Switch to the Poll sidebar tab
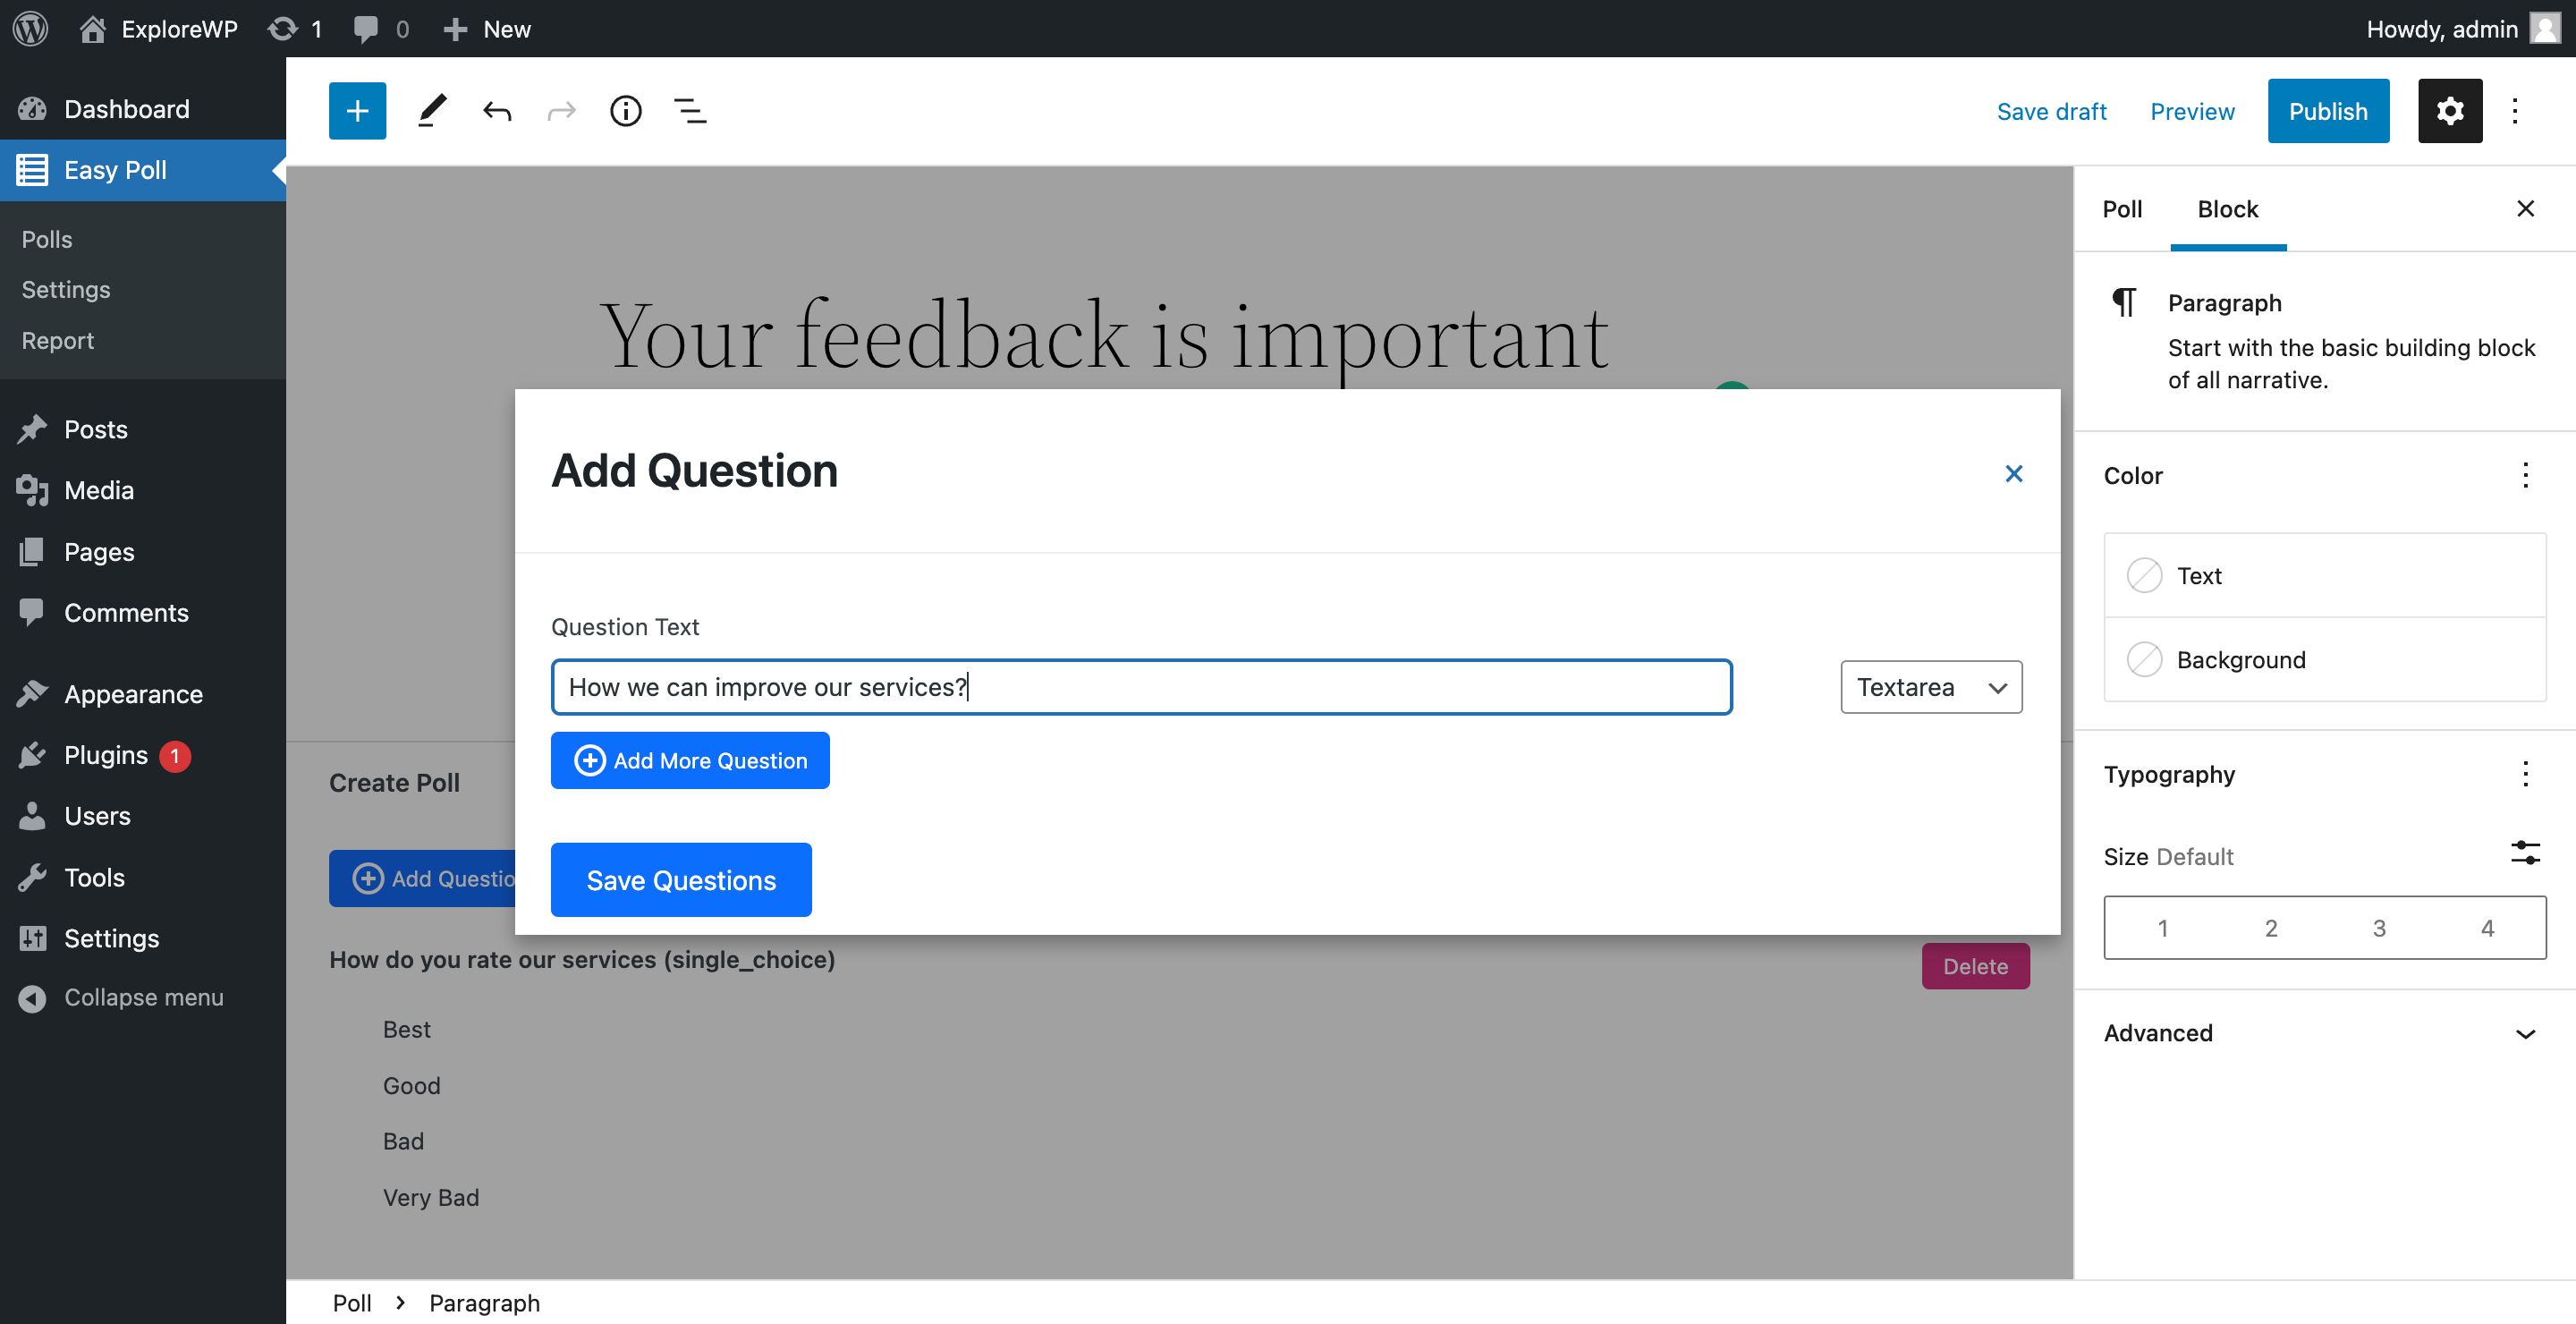This screenshot has height=1324, width=2576. pyautogui.click(x=2121, y=209)
